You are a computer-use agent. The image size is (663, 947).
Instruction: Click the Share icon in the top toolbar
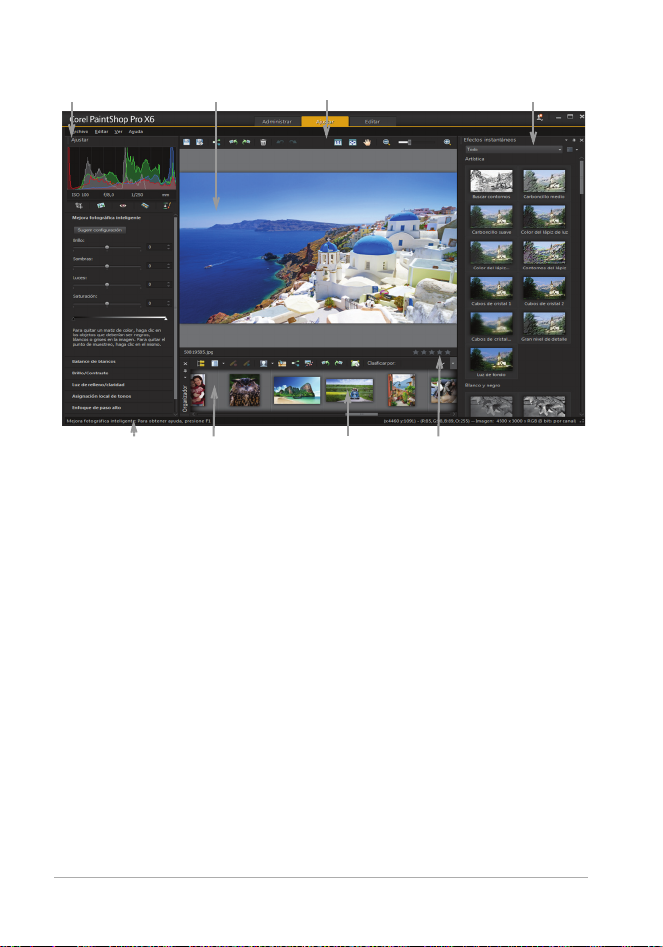click(216, 143)
